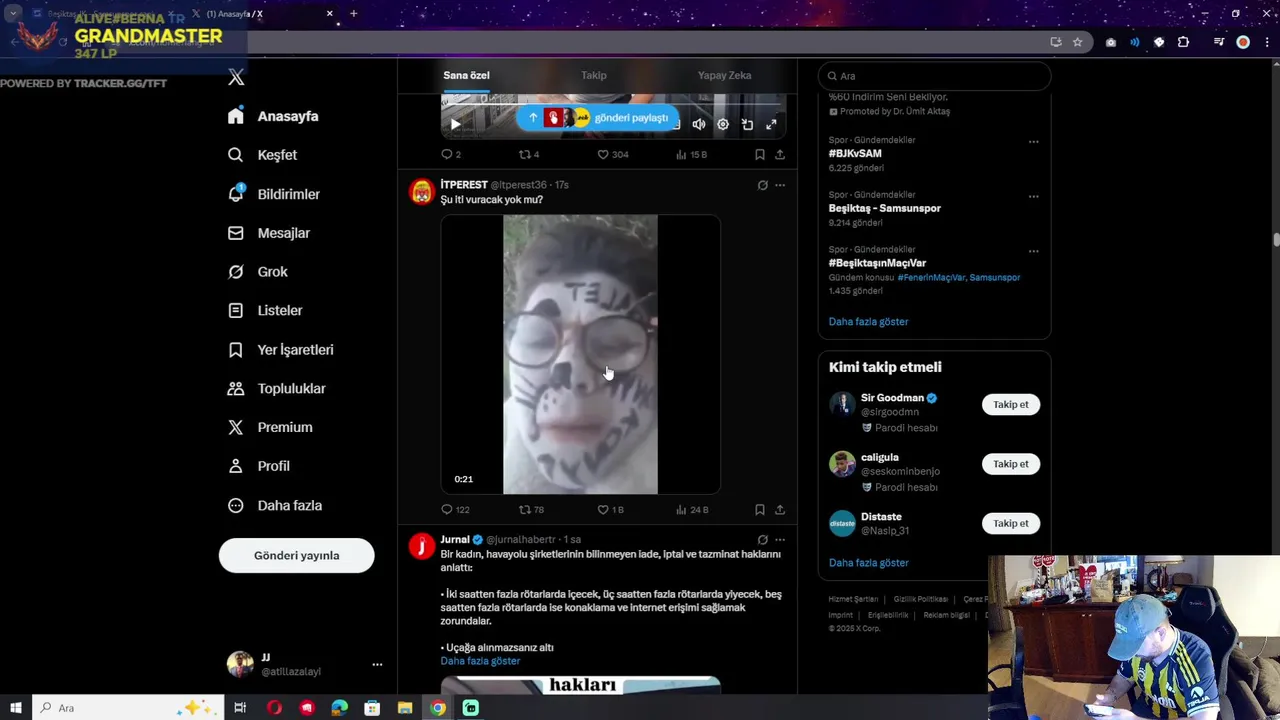Open the X logo home link
1280x720 pixels.
(236, 77)
